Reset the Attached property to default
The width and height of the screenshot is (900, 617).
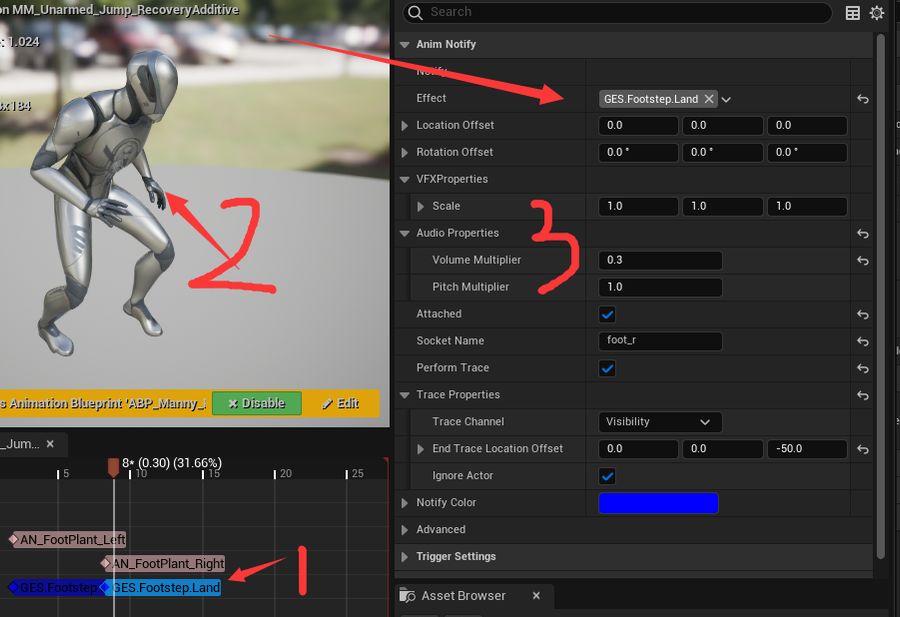point(863,315)
